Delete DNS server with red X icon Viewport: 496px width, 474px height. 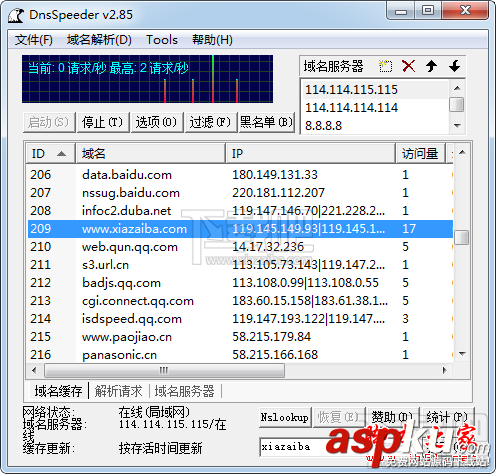[x=408, y=66]
